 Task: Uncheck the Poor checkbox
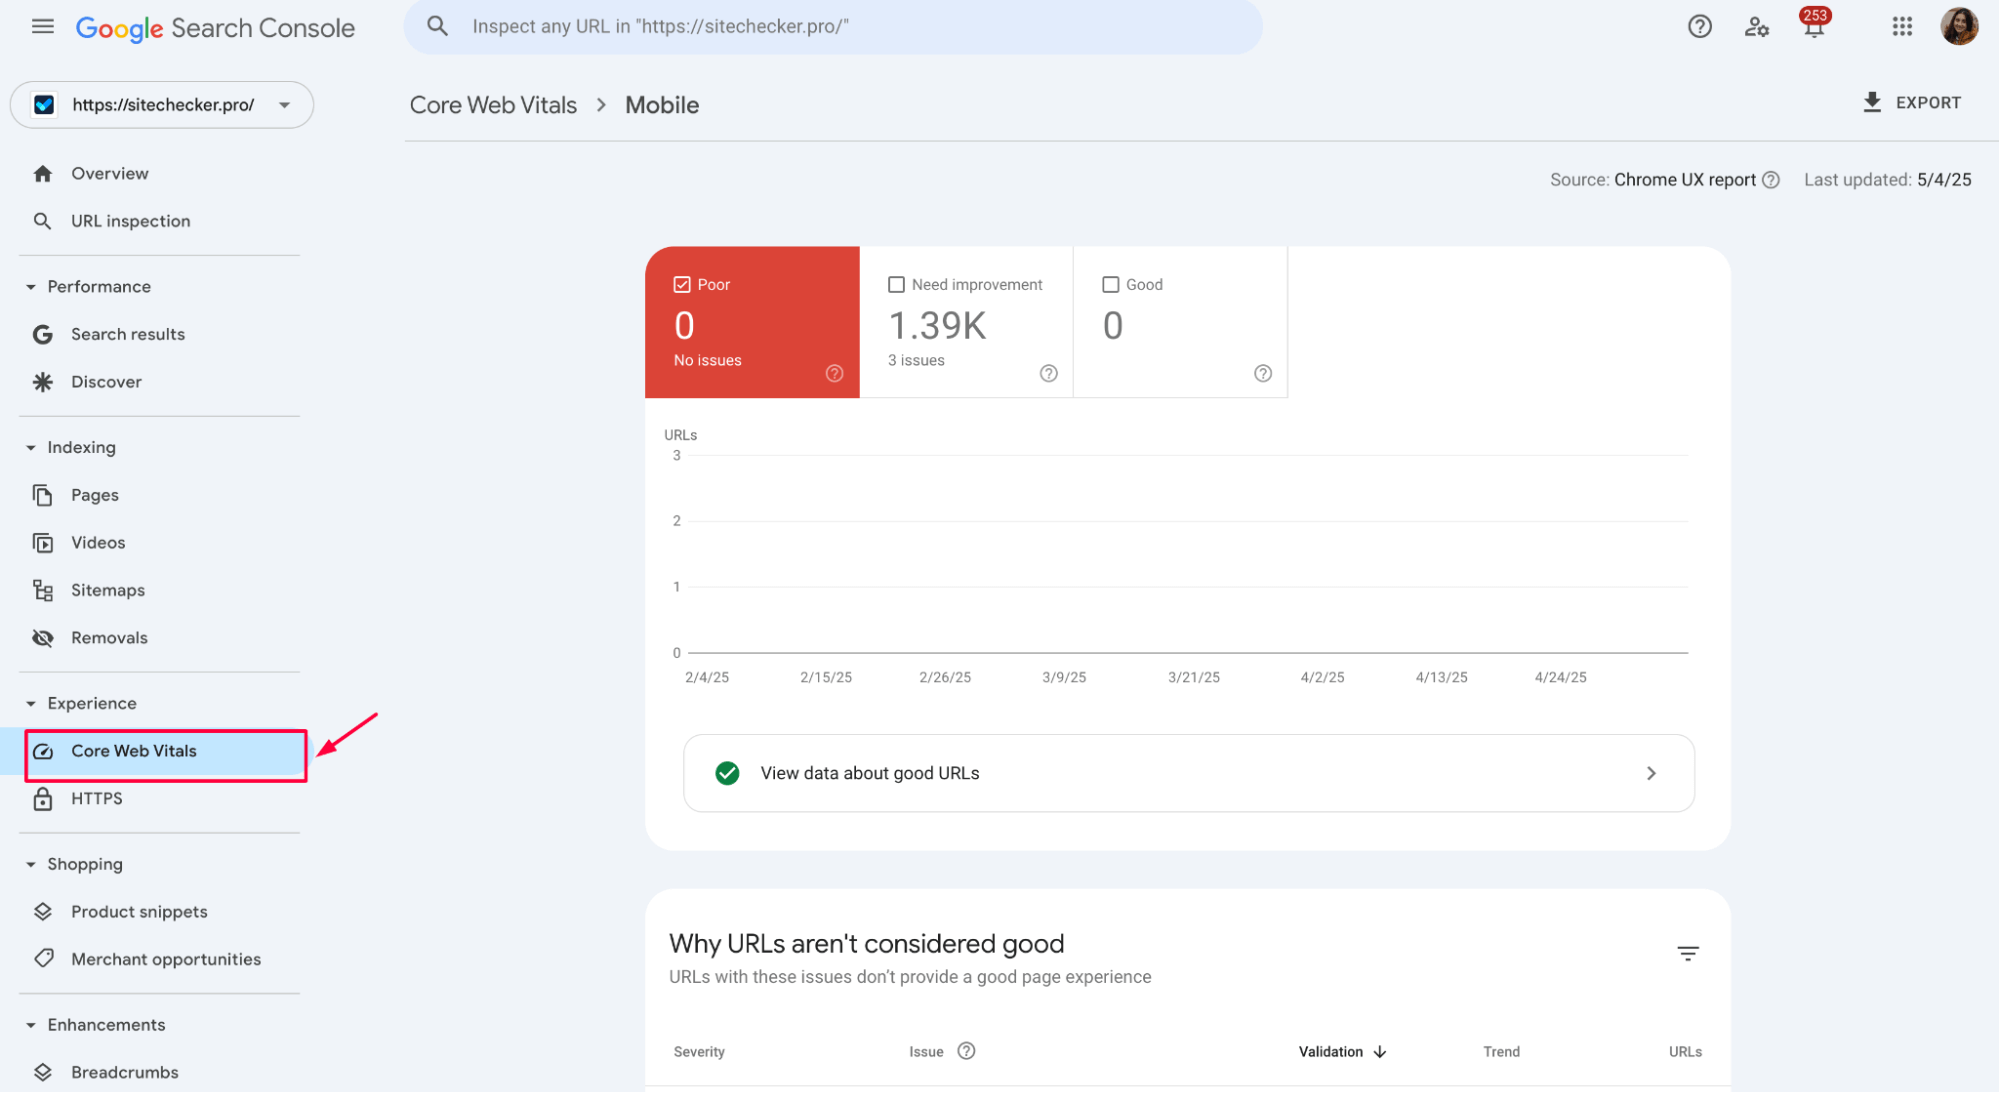[682, 285]
